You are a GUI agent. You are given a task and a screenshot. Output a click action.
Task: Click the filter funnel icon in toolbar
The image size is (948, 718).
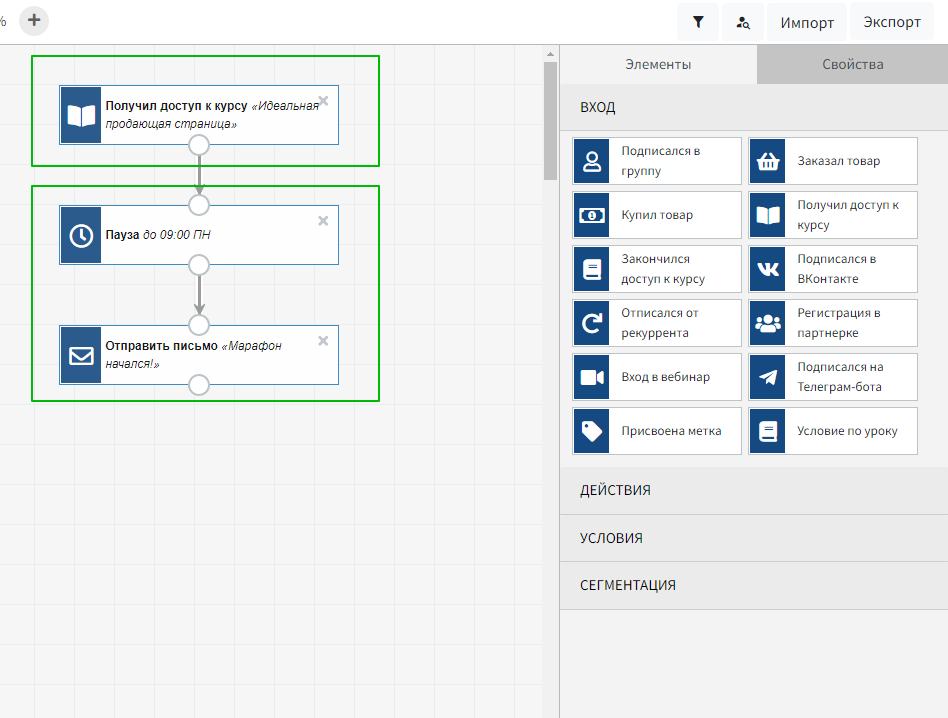tap(698, 22)
